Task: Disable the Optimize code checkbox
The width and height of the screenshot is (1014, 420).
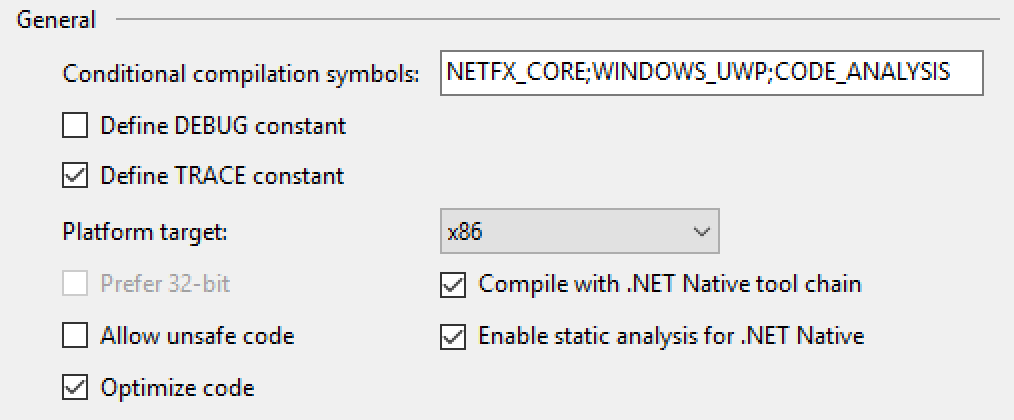Action: coord(75,387)
